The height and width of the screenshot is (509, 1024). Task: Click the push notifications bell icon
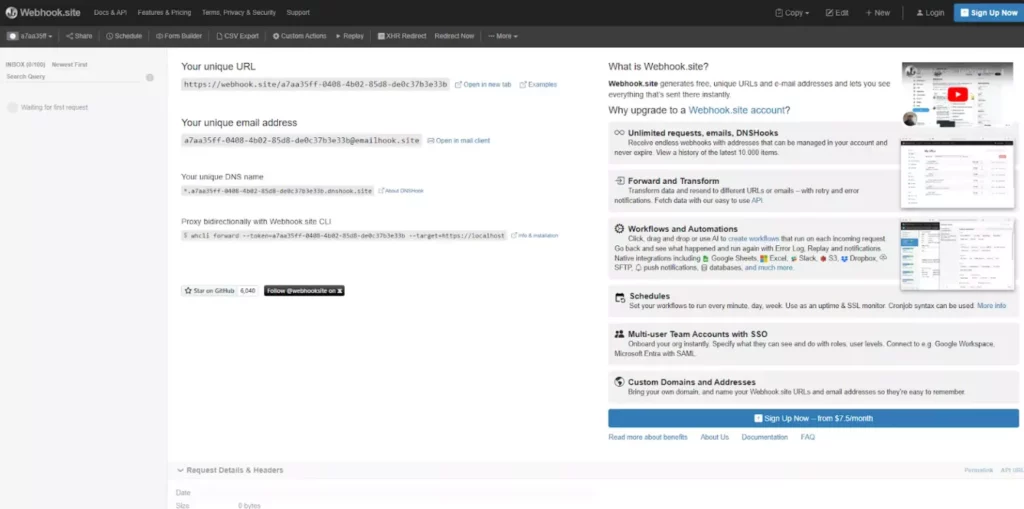click(639, 268)
